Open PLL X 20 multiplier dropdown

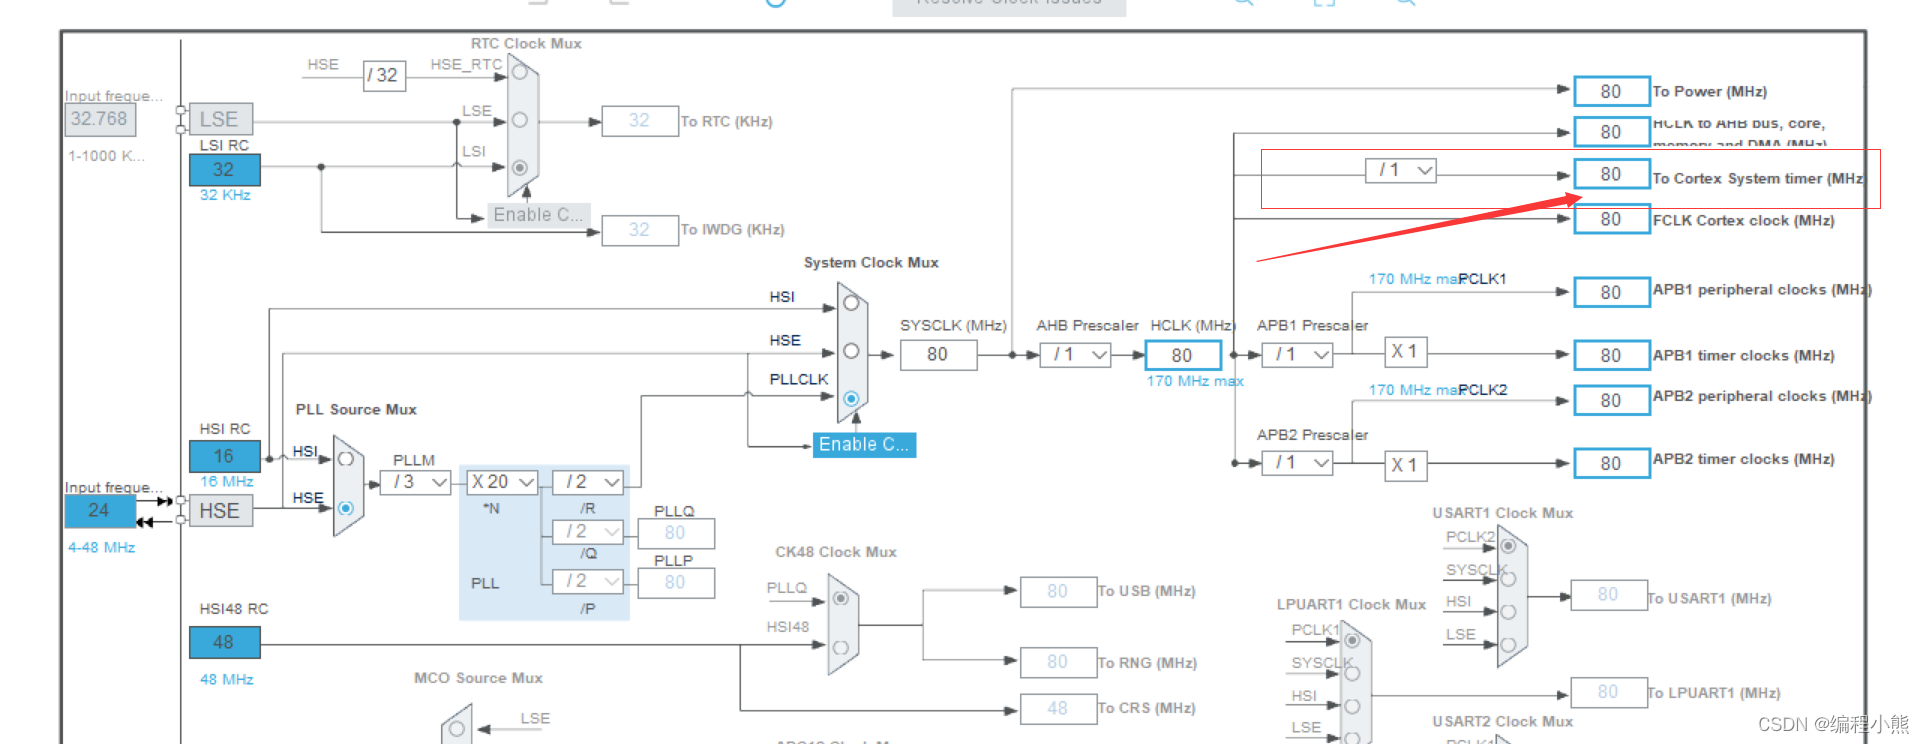pos(502,482)
